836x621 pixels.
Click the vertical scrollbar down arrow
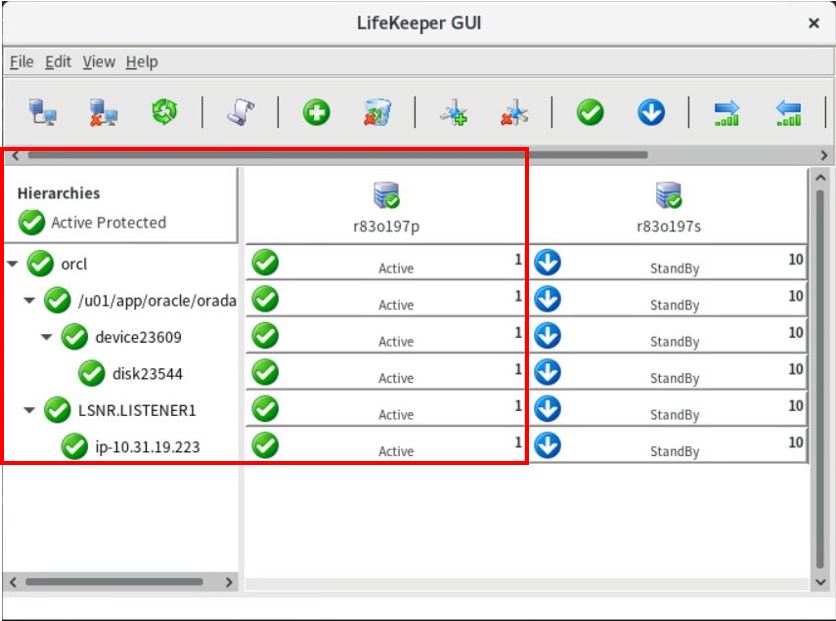coord(821,582)
